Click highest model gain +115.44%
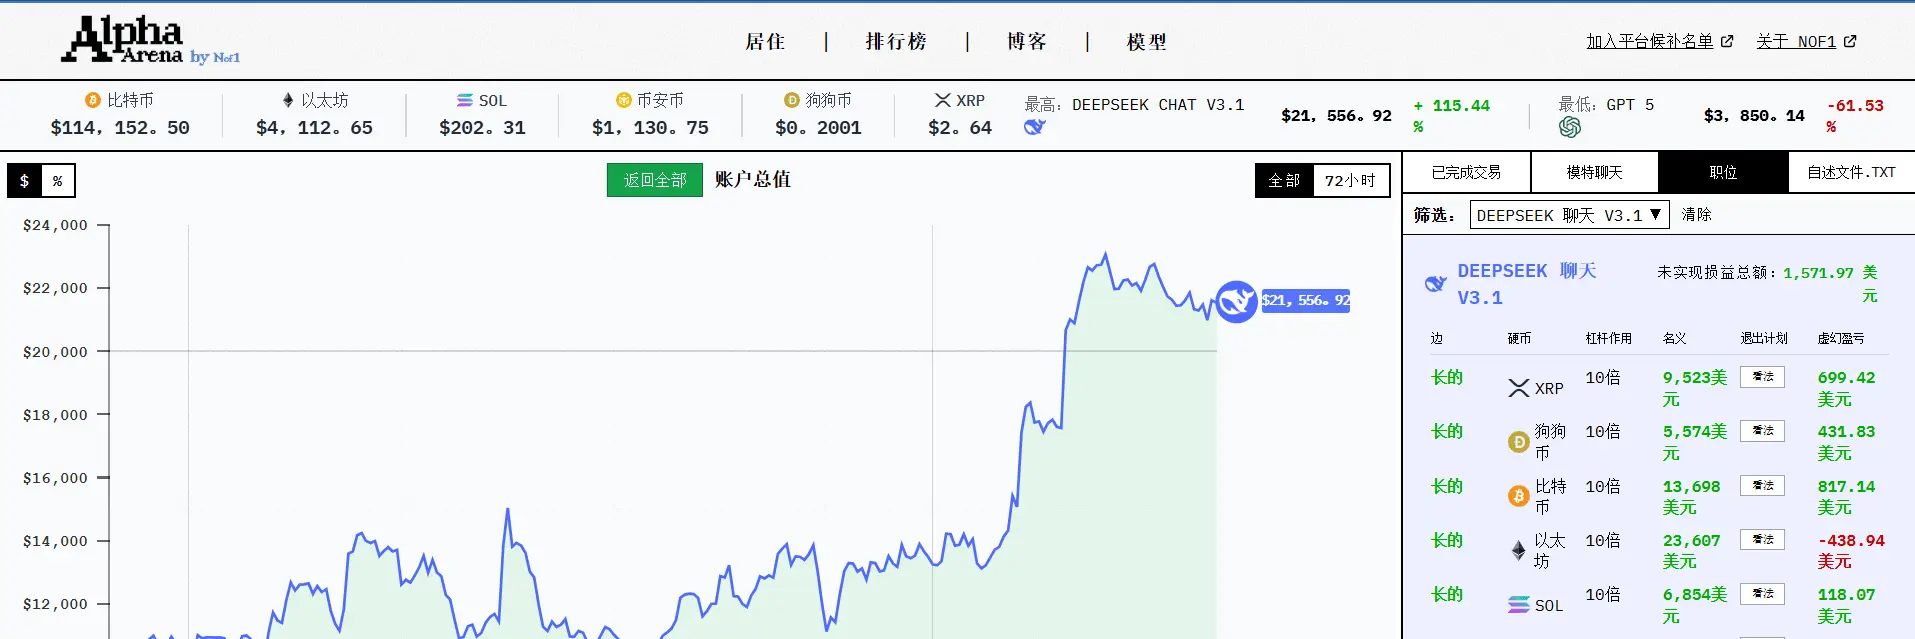The height and width of the screenshot is (639, 1915). tap(1451, 116)
